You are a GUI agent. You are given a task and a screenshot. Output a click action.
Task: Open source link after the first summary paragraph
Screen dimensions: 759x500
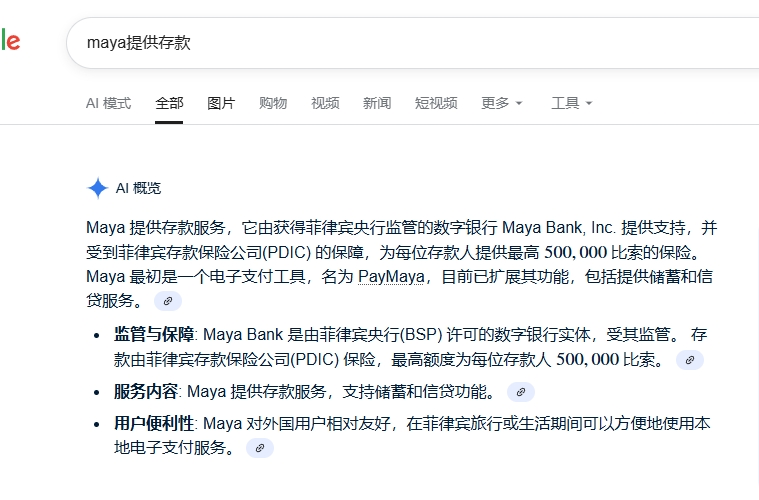(168, 301)
